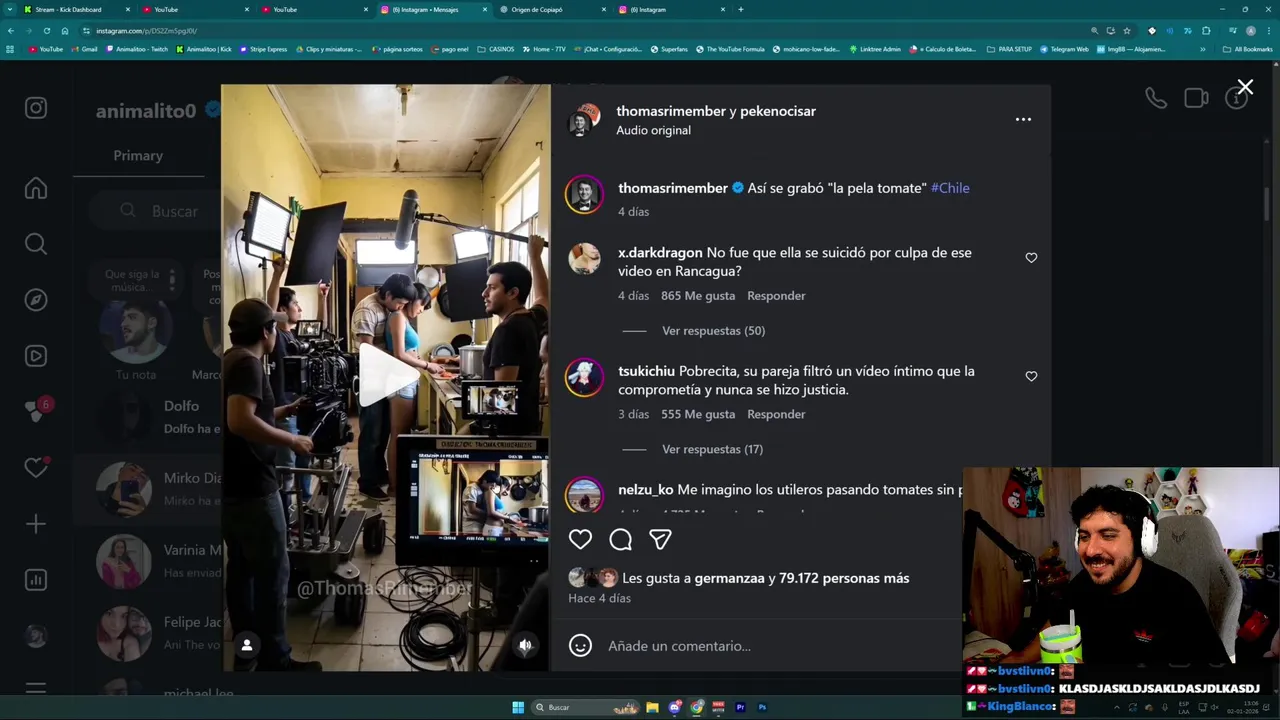The width and height of the screenshot is (1280, 720).
Task: Open Photoshop from the taskbar
Action: click(x=762, y=707)
